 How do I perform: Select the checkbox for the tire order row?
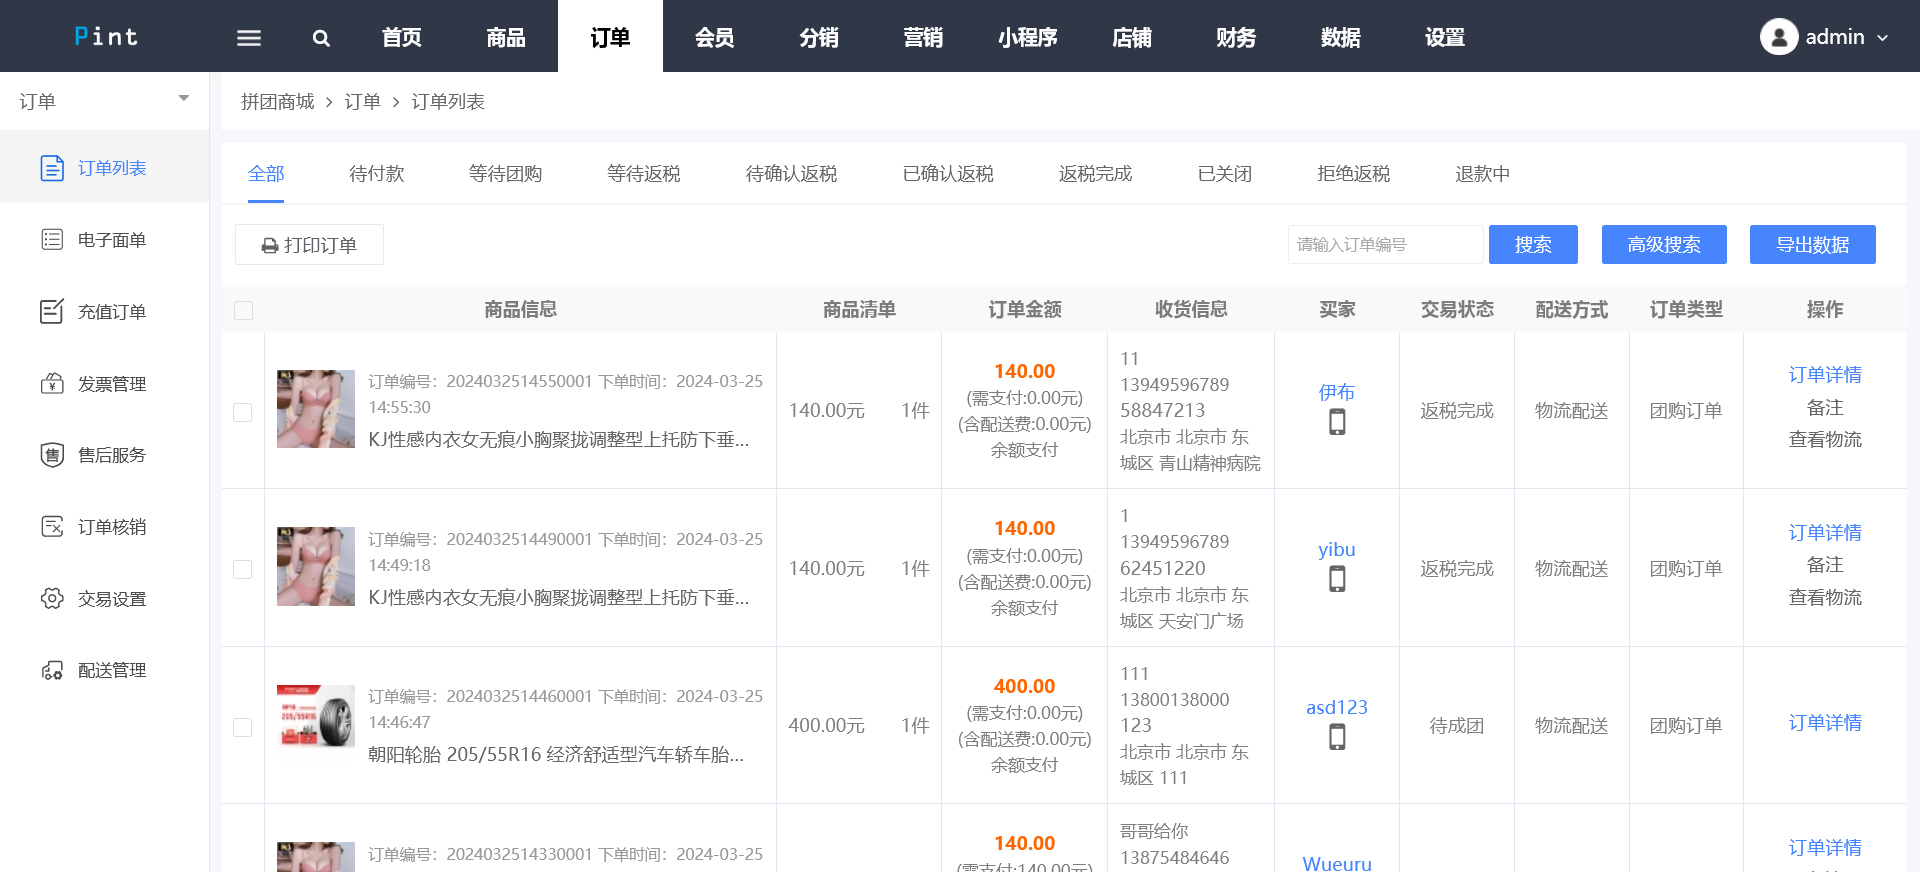(x=243, y=727)
